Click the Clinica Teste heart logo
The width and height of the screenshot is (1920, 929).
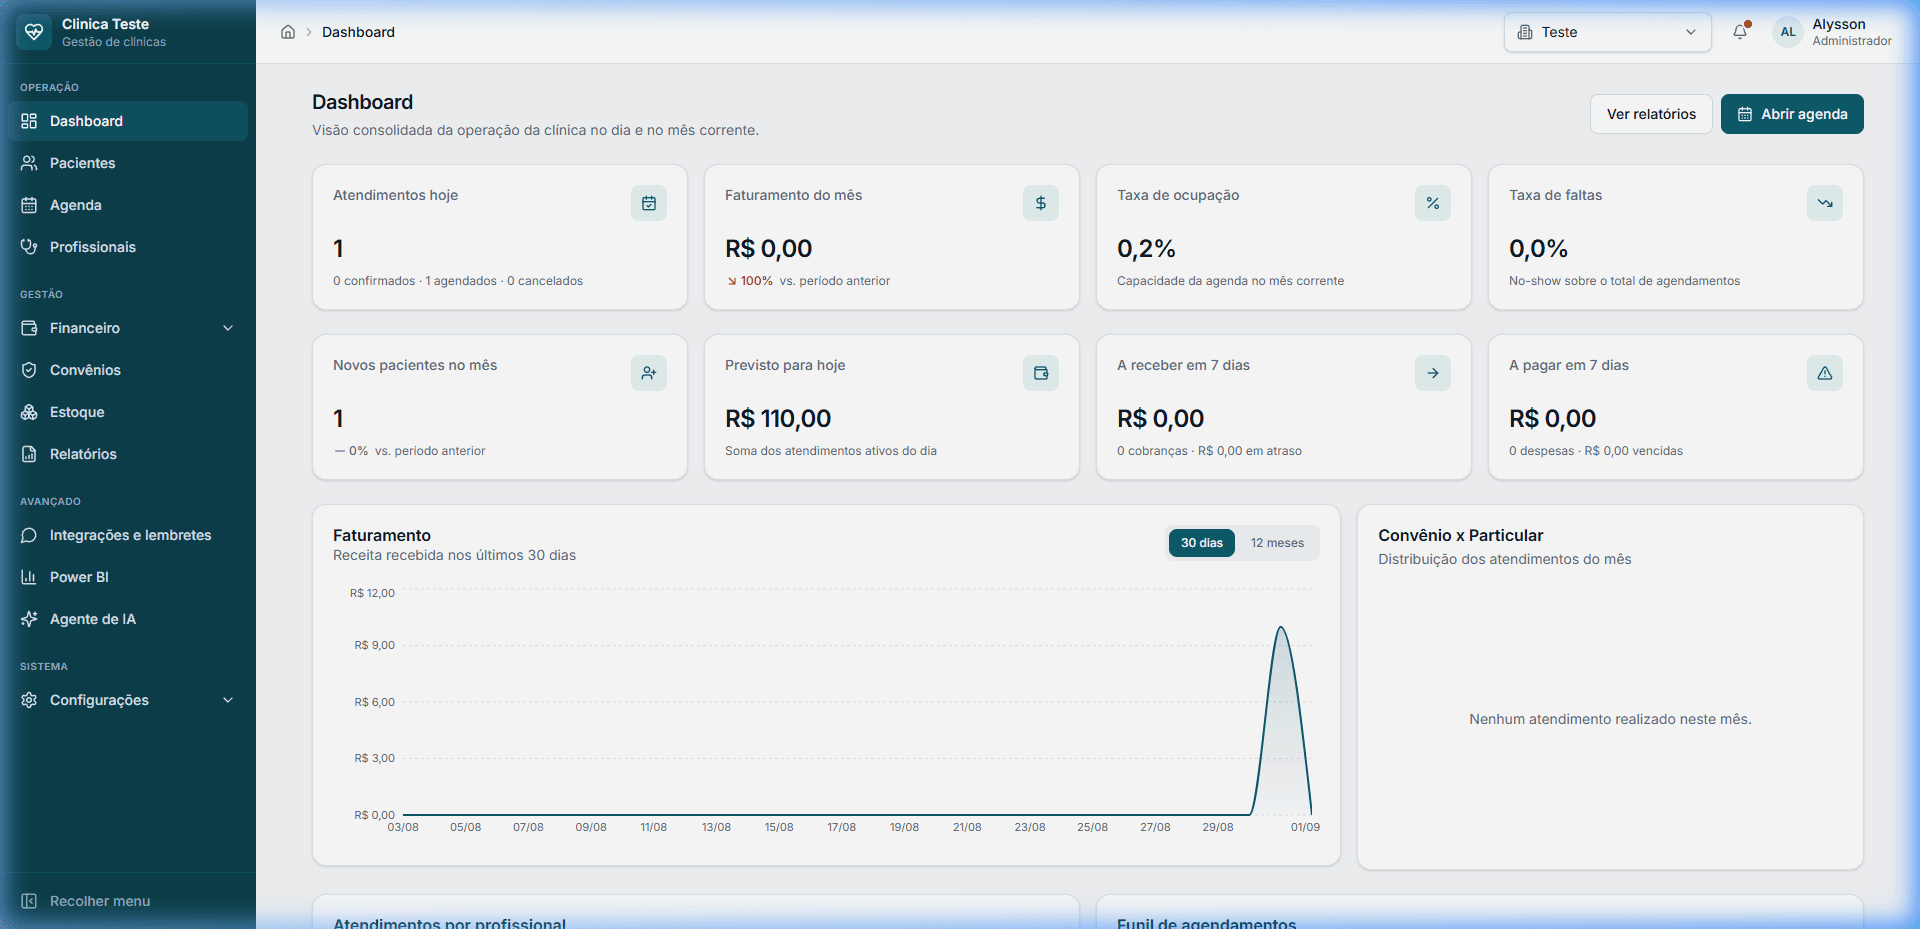(34, 32)
